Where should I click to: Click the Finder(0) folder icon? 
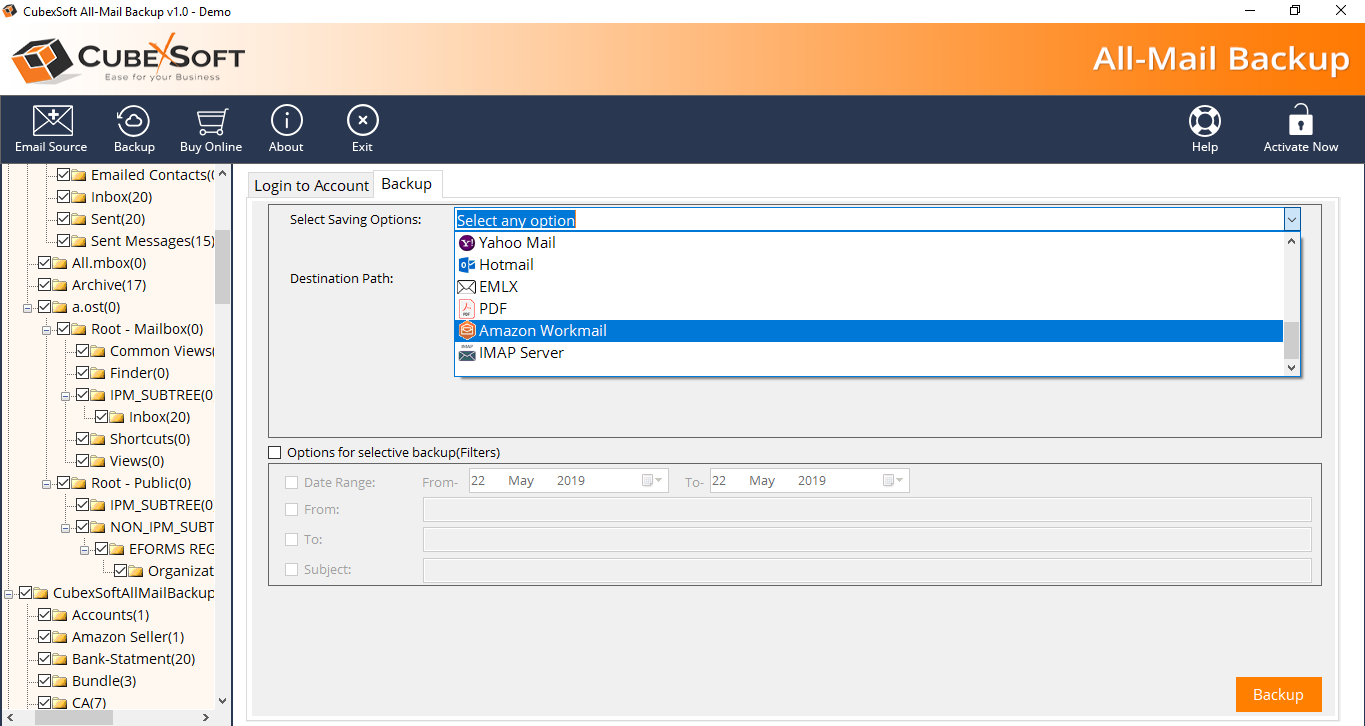click(x=98, y=373)
